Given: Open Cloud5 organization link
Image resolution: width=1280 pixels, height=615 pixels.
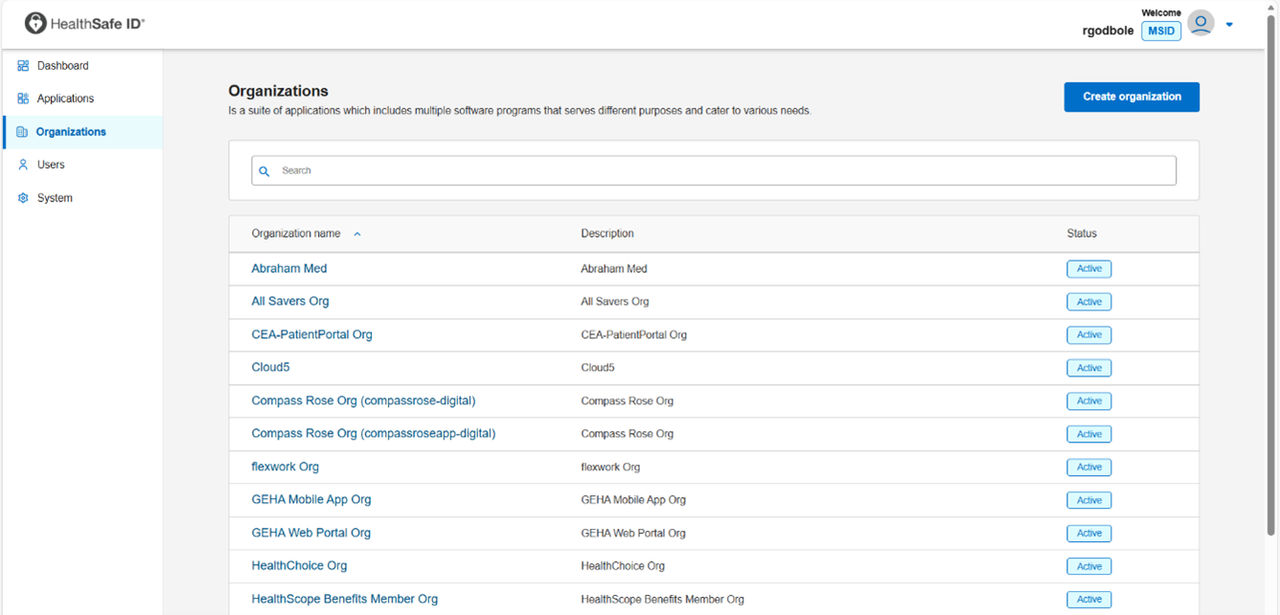Looking at the screenshot, I should (271, 368).
